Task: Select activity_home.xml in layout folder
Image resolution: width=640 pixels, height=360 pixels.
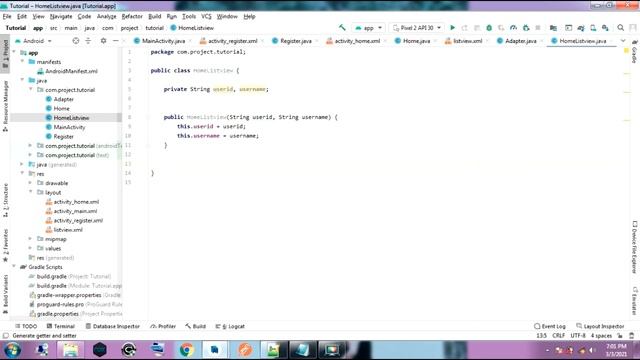Action: point(72,202)
